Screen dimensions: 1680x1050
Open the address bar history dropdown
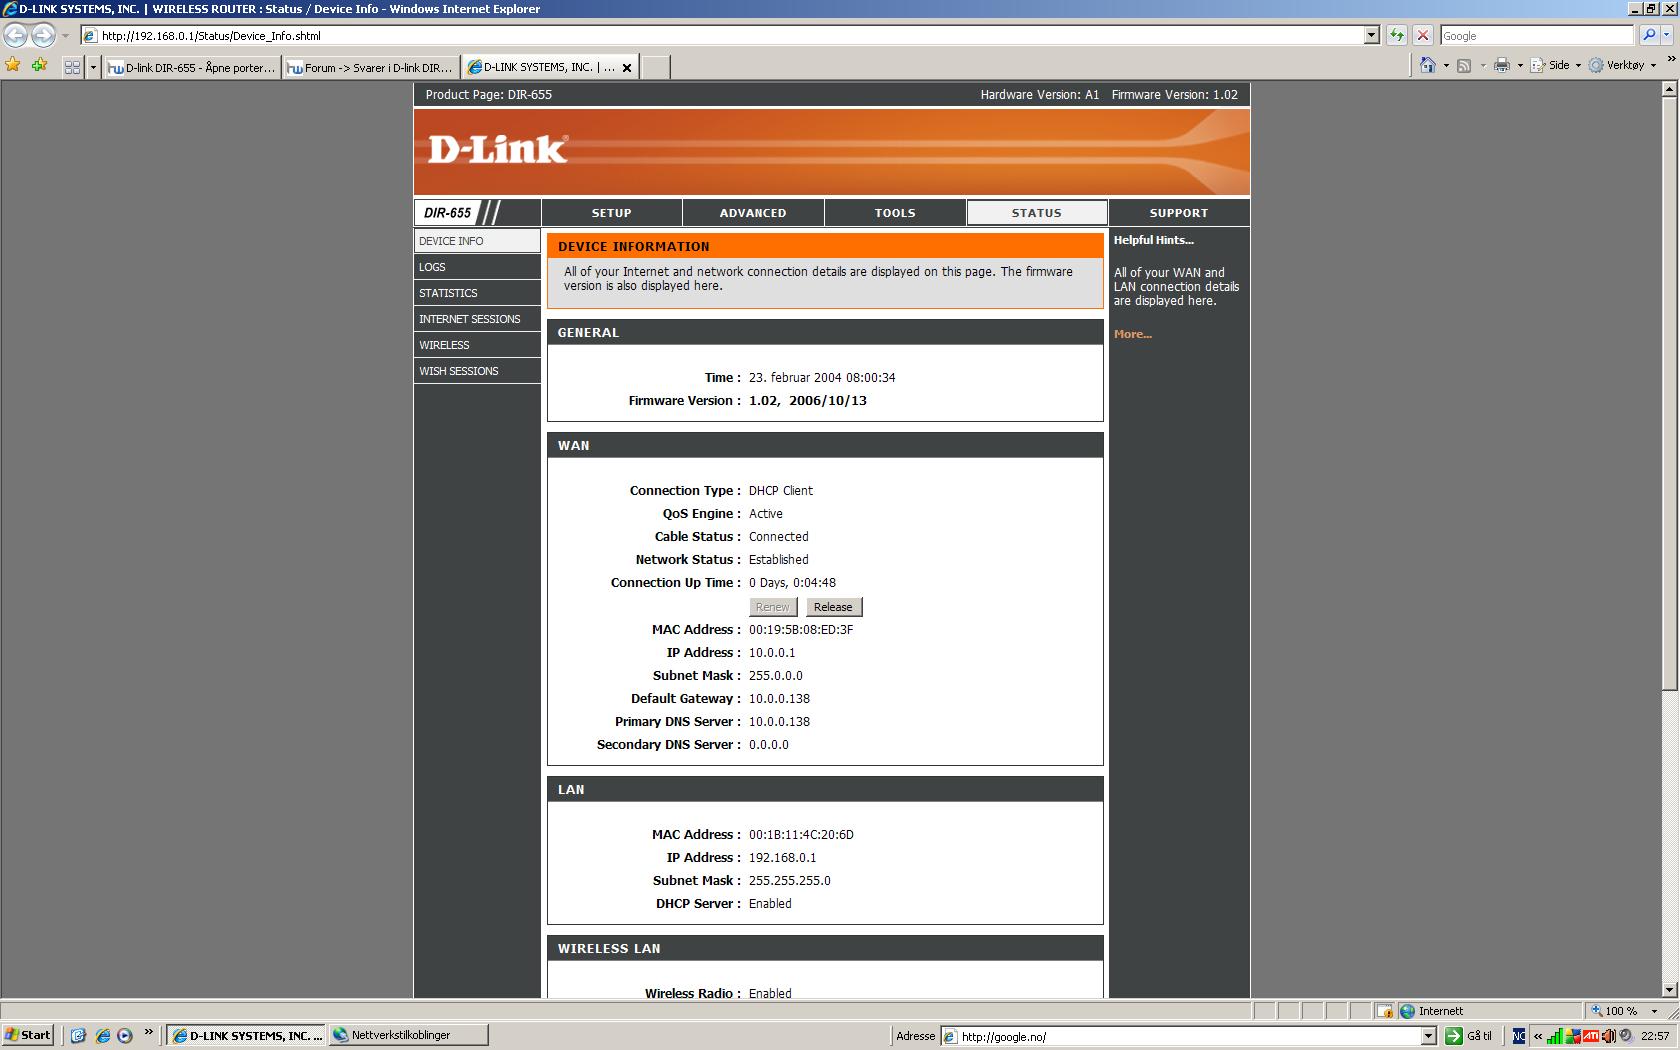tap(1372, 35)
